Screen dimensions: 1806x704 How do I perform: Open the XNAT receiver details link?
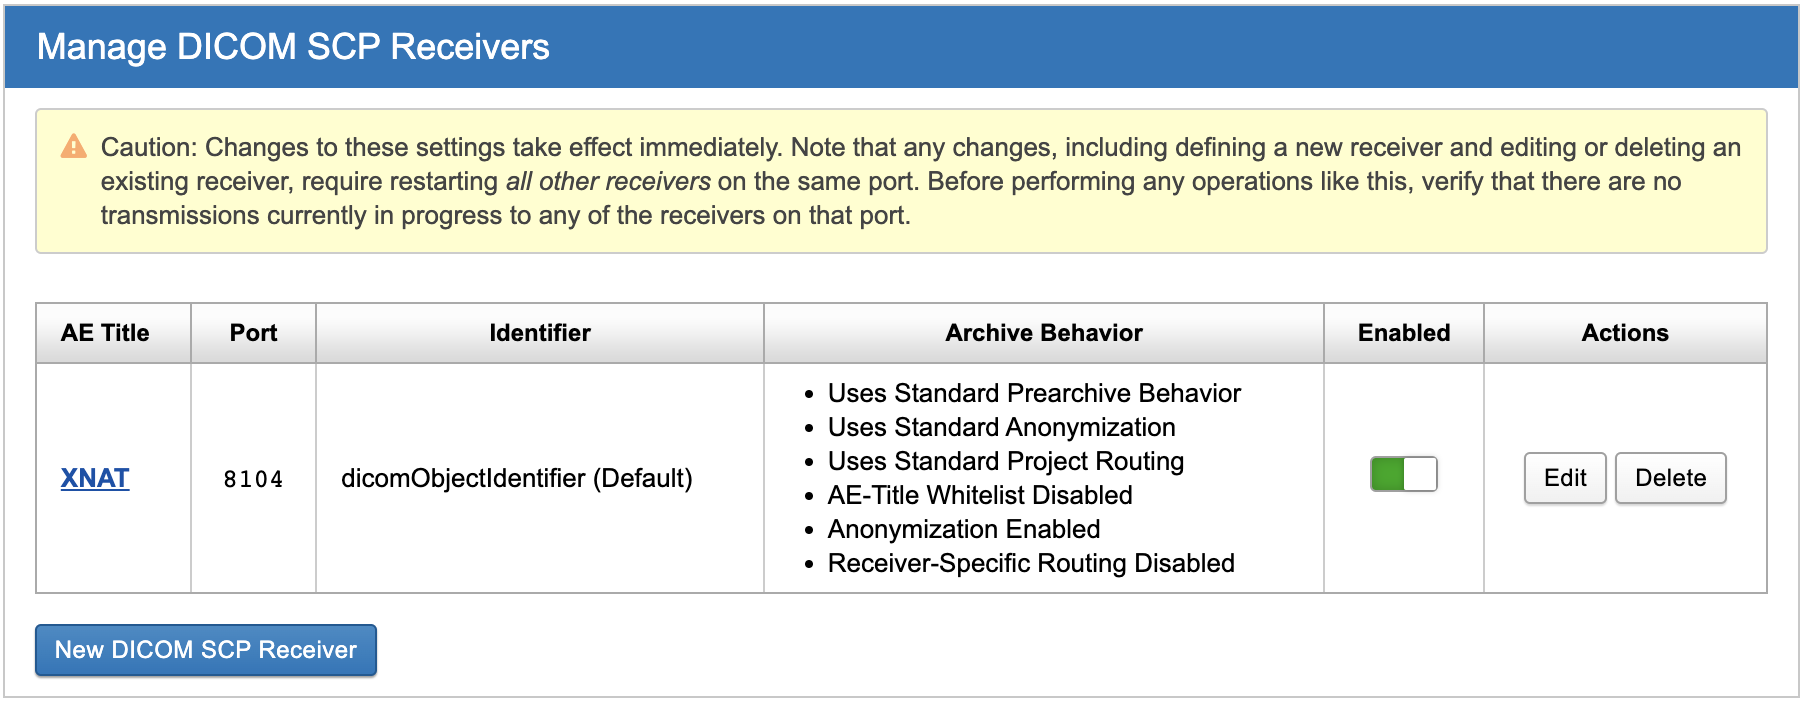(94, 479)
